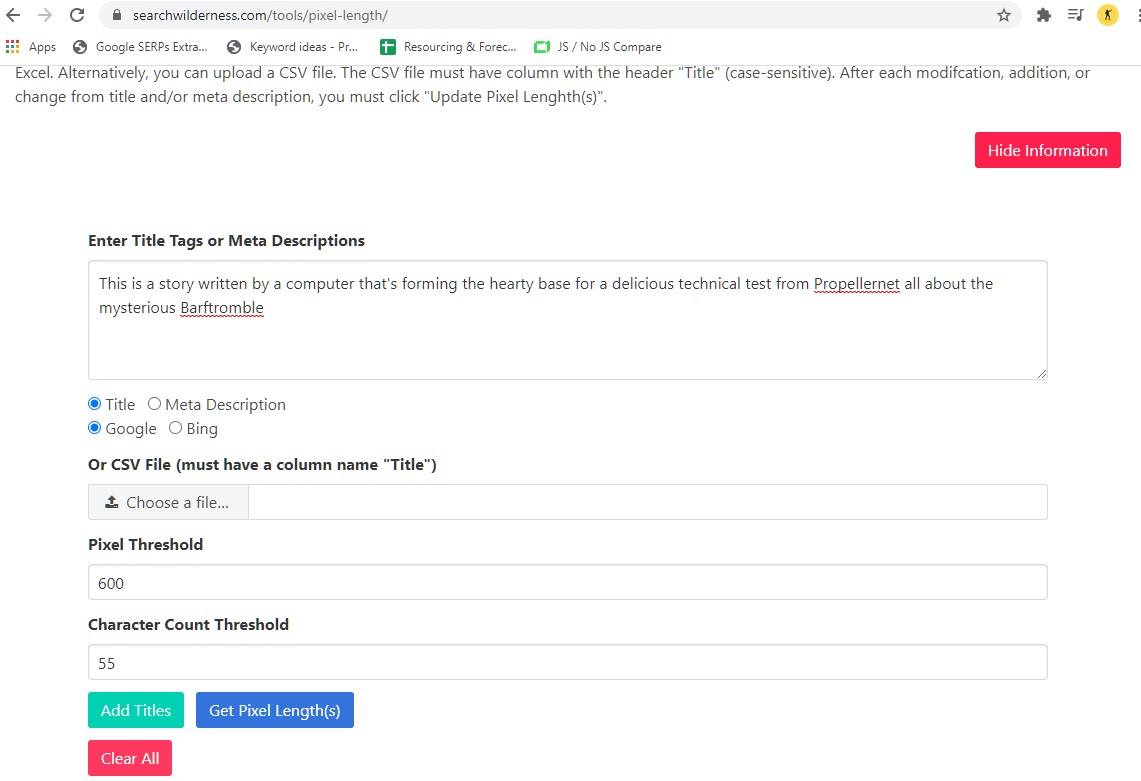Screen dimensions: 1141x781
Task: Select the Title radio button
Action: [x=95, y=403]
